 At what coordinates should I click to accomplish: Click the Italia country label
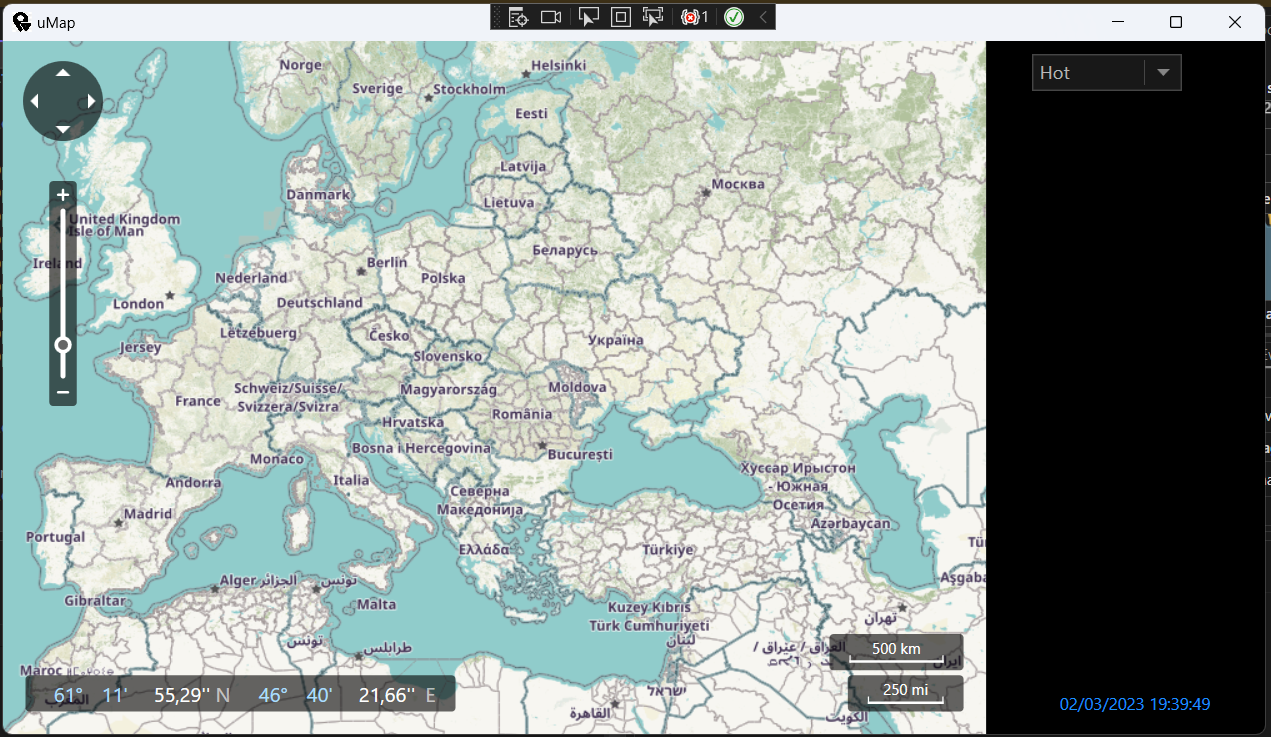pos(351,480)
